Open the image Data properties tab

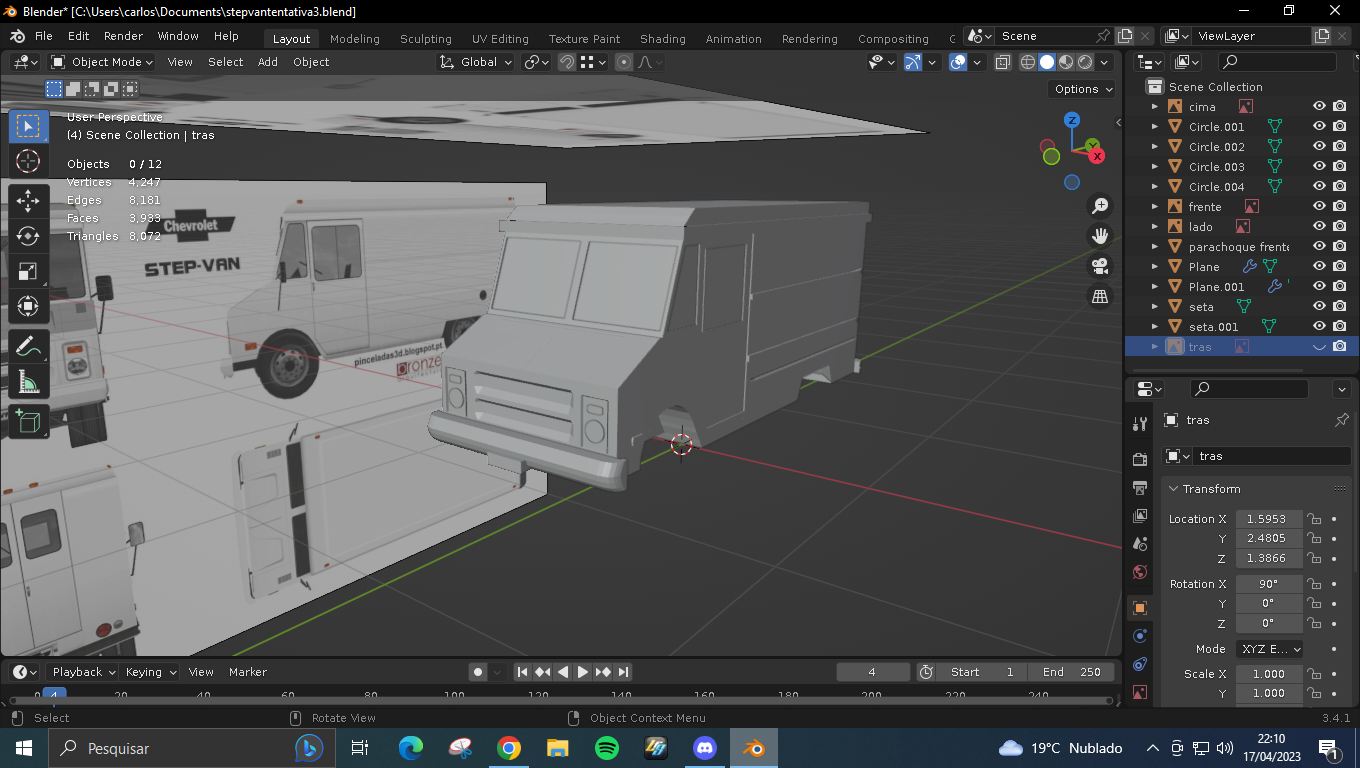pos(1139,692)
